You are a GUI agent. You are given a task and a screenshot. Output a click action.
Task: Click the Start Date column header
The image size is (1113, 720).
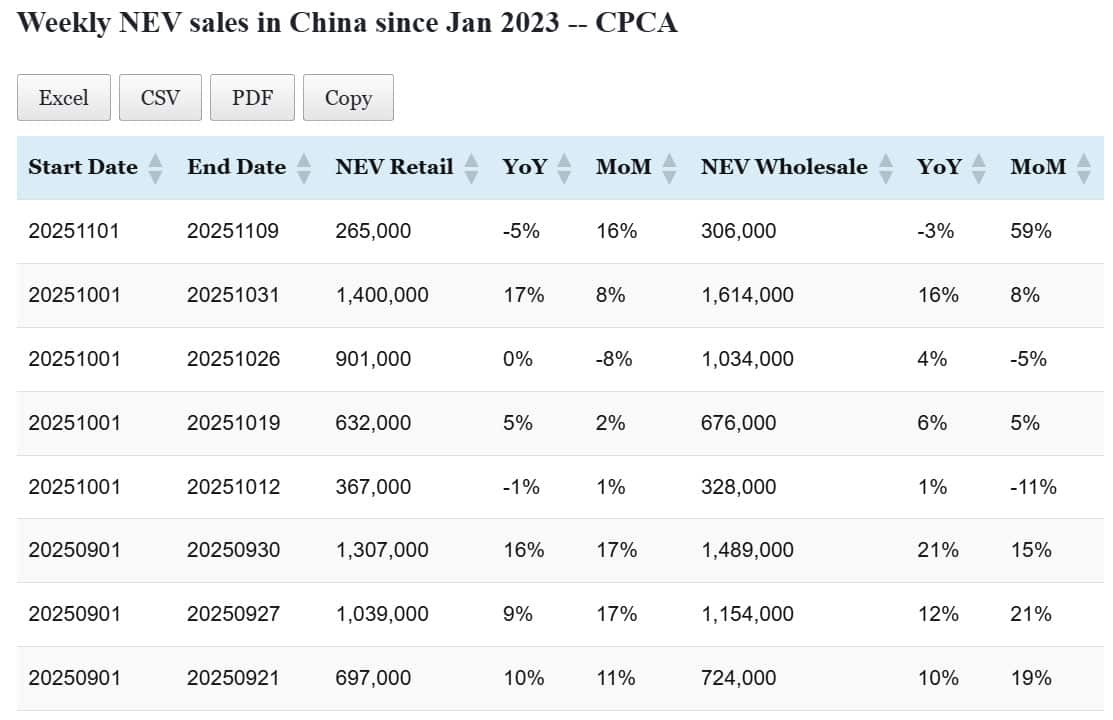83,168
